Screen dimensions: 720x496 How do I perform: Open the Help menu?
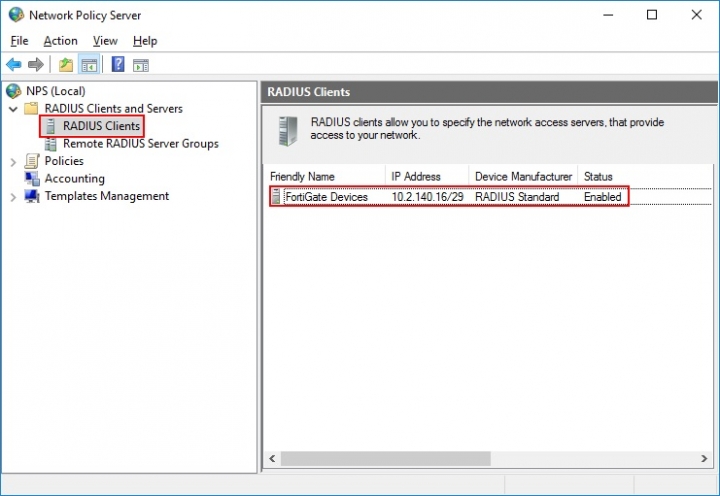tap(145, 41)
